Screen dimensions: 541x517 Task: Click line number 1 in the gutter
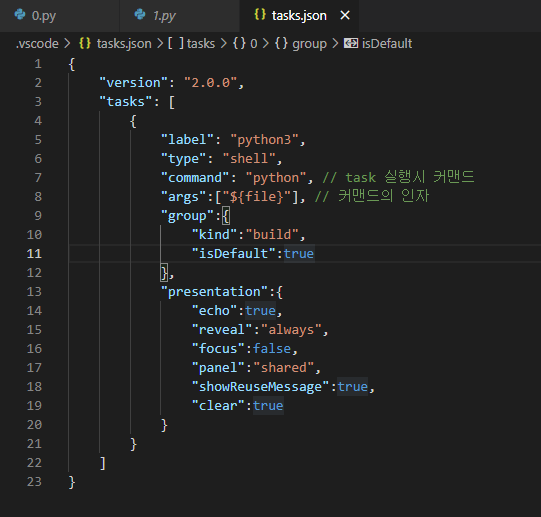[38, 64]
